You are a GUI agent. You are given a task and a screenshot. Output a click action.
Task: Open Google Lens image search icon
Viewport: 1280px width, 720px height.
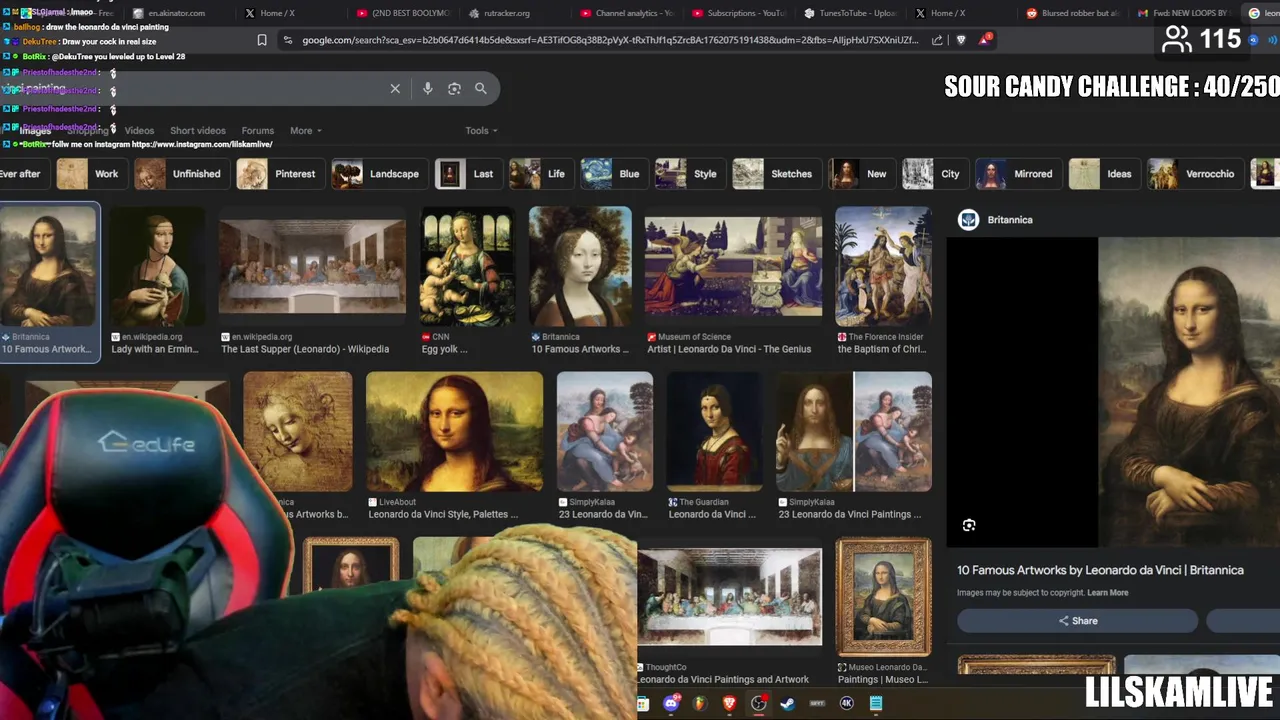tap(454, 89)
